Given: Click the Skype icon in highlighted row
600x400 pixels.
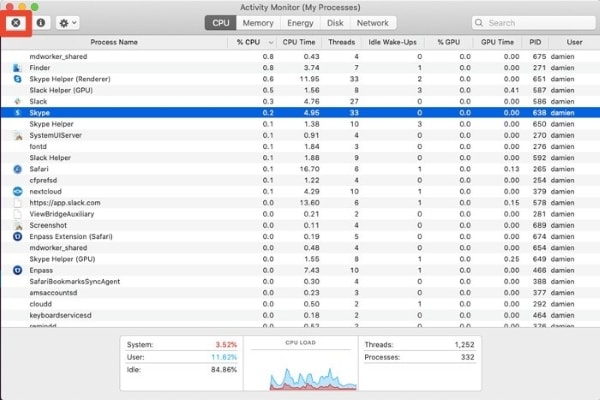Looking at the screenshot, I should pos(17,113).
